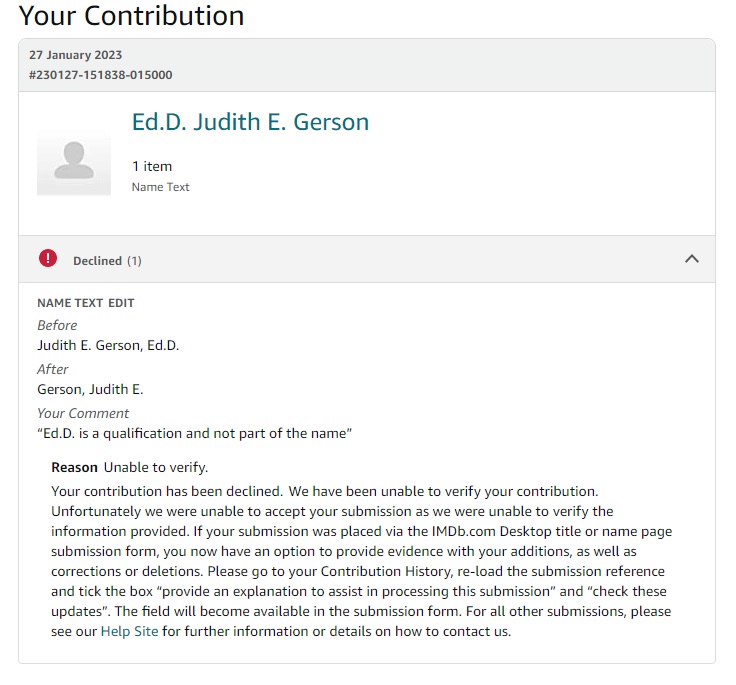Click the Before value Judith E. Gerson, Ed.D.
Viewport: 736px width, 685px height.
point(108,346)
